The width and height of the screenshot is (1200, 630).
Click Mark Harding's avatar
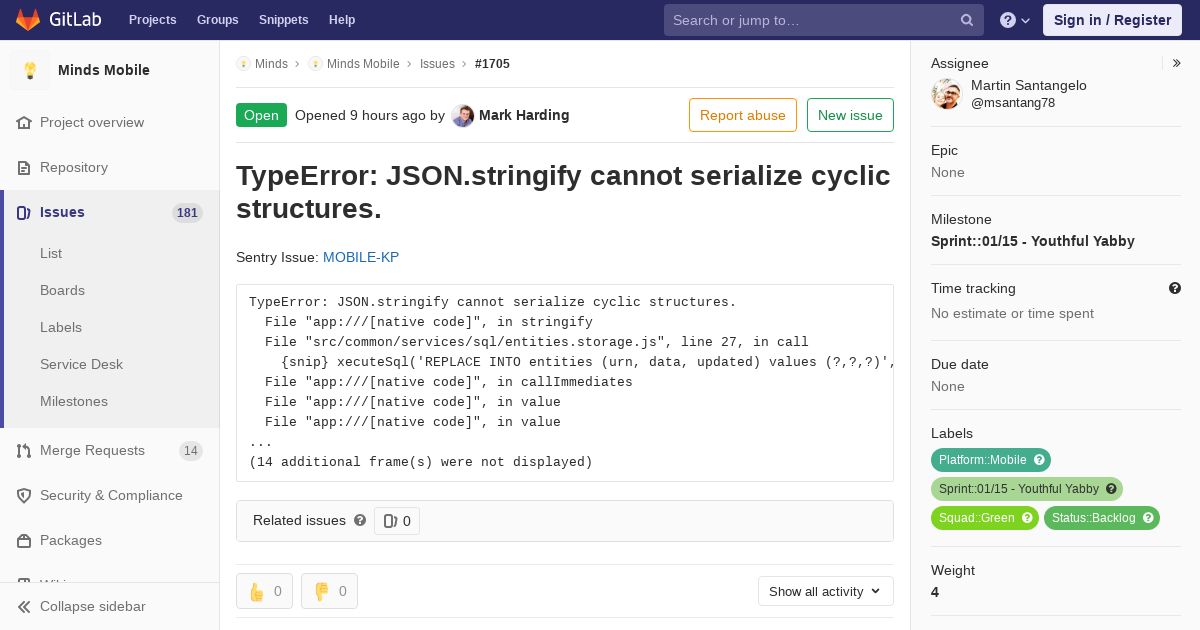click(462, 115)
